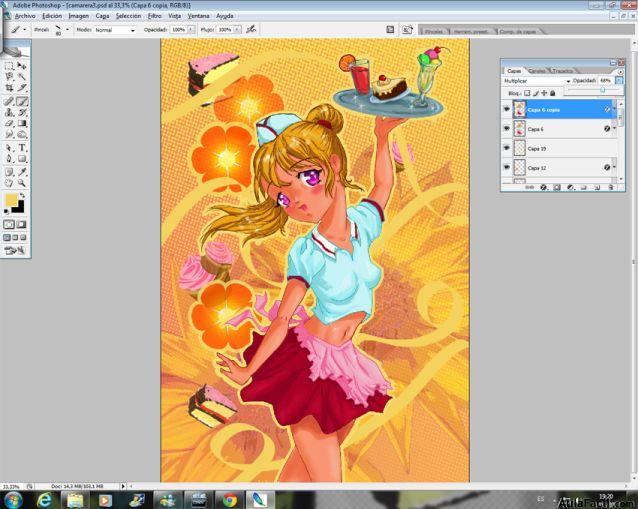Select the Rectangular Marquee tool

pyautogui.click(x=9, y=66)
